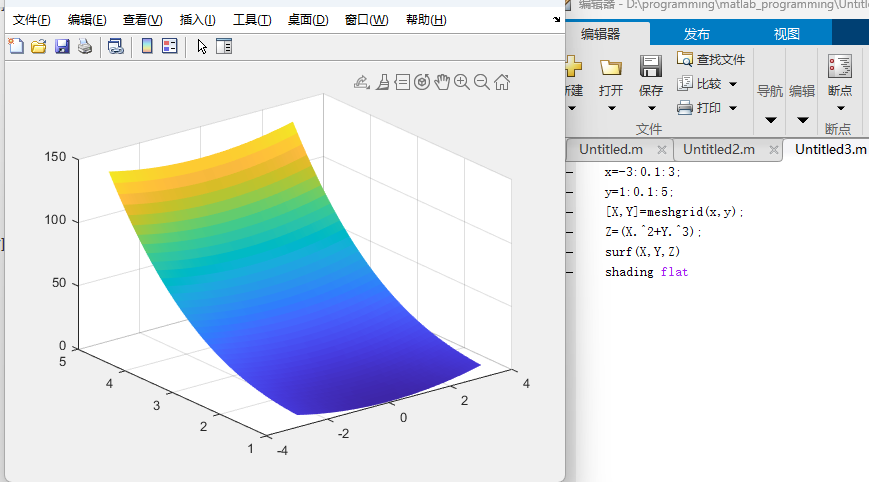Screen dimensions: 869x482
Task: Open the Desktop (桌面) menu in figure
Action: 308,20
